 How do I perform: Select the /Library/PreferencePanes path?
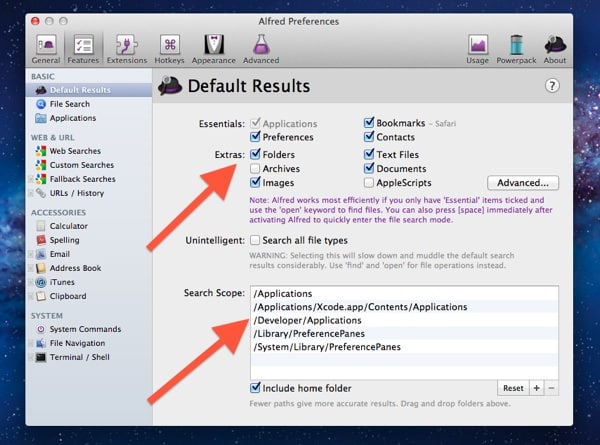coord(404,334)
